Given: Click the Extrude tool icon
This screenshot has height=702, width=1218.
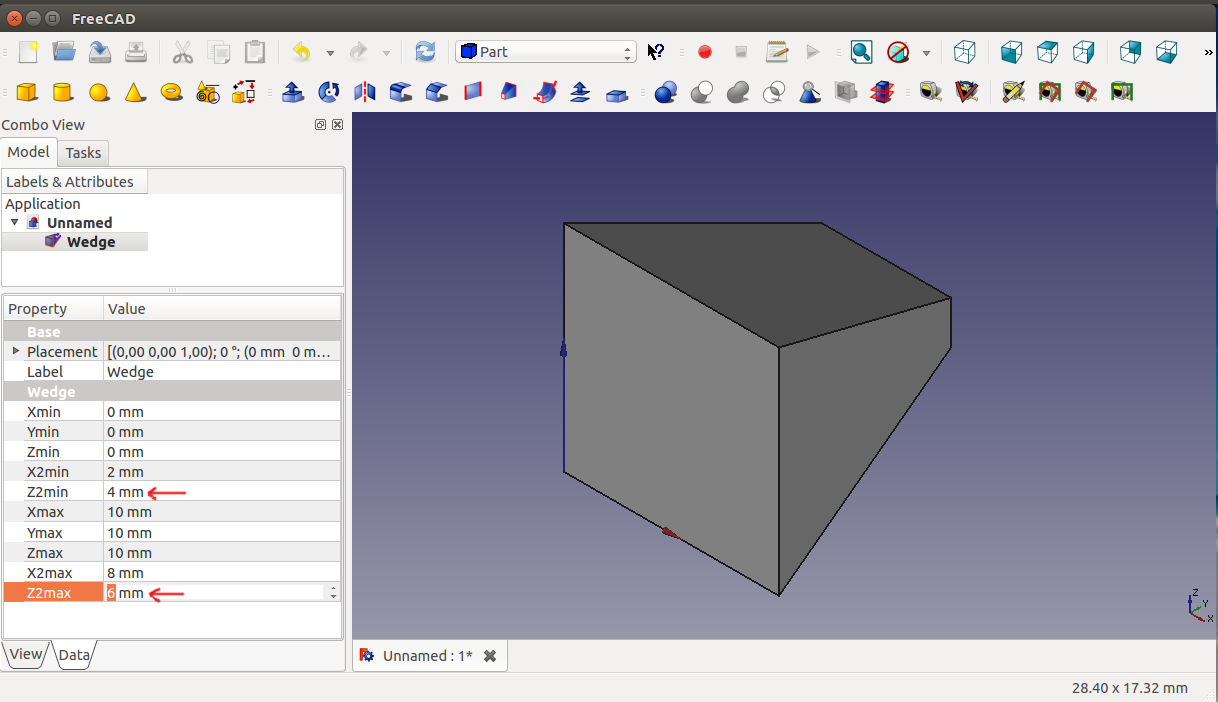Looking at the screenshot, I should (293, 92).
